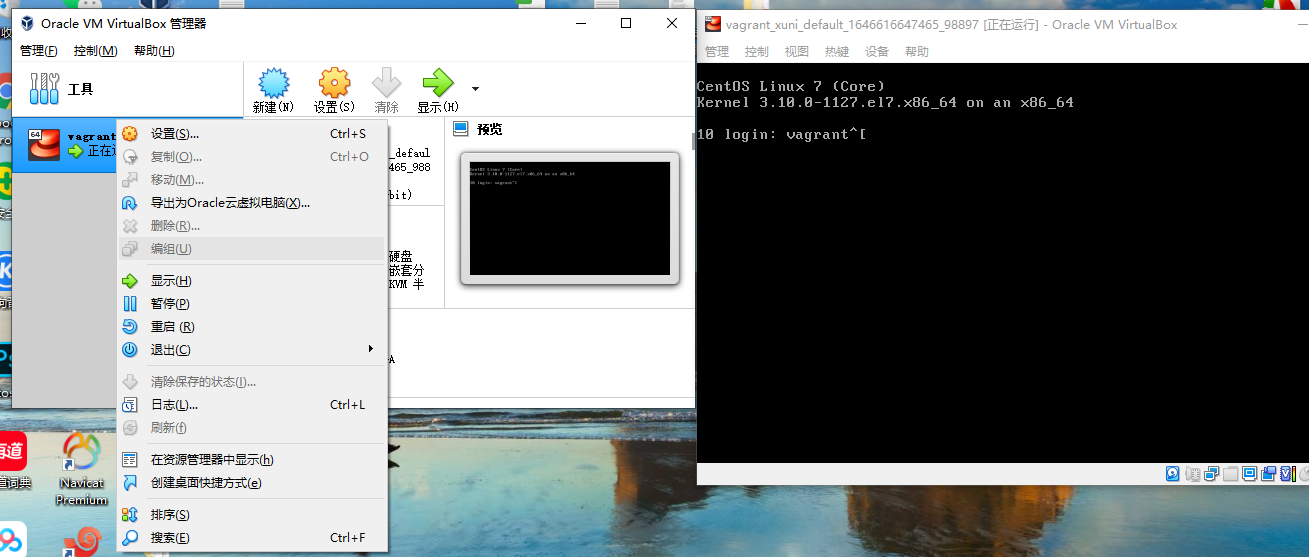Click the CPU virtualization V indicator icon
Viewport: 1309px width, 557px height.
pyautogui.click(x=1288, y=473)
